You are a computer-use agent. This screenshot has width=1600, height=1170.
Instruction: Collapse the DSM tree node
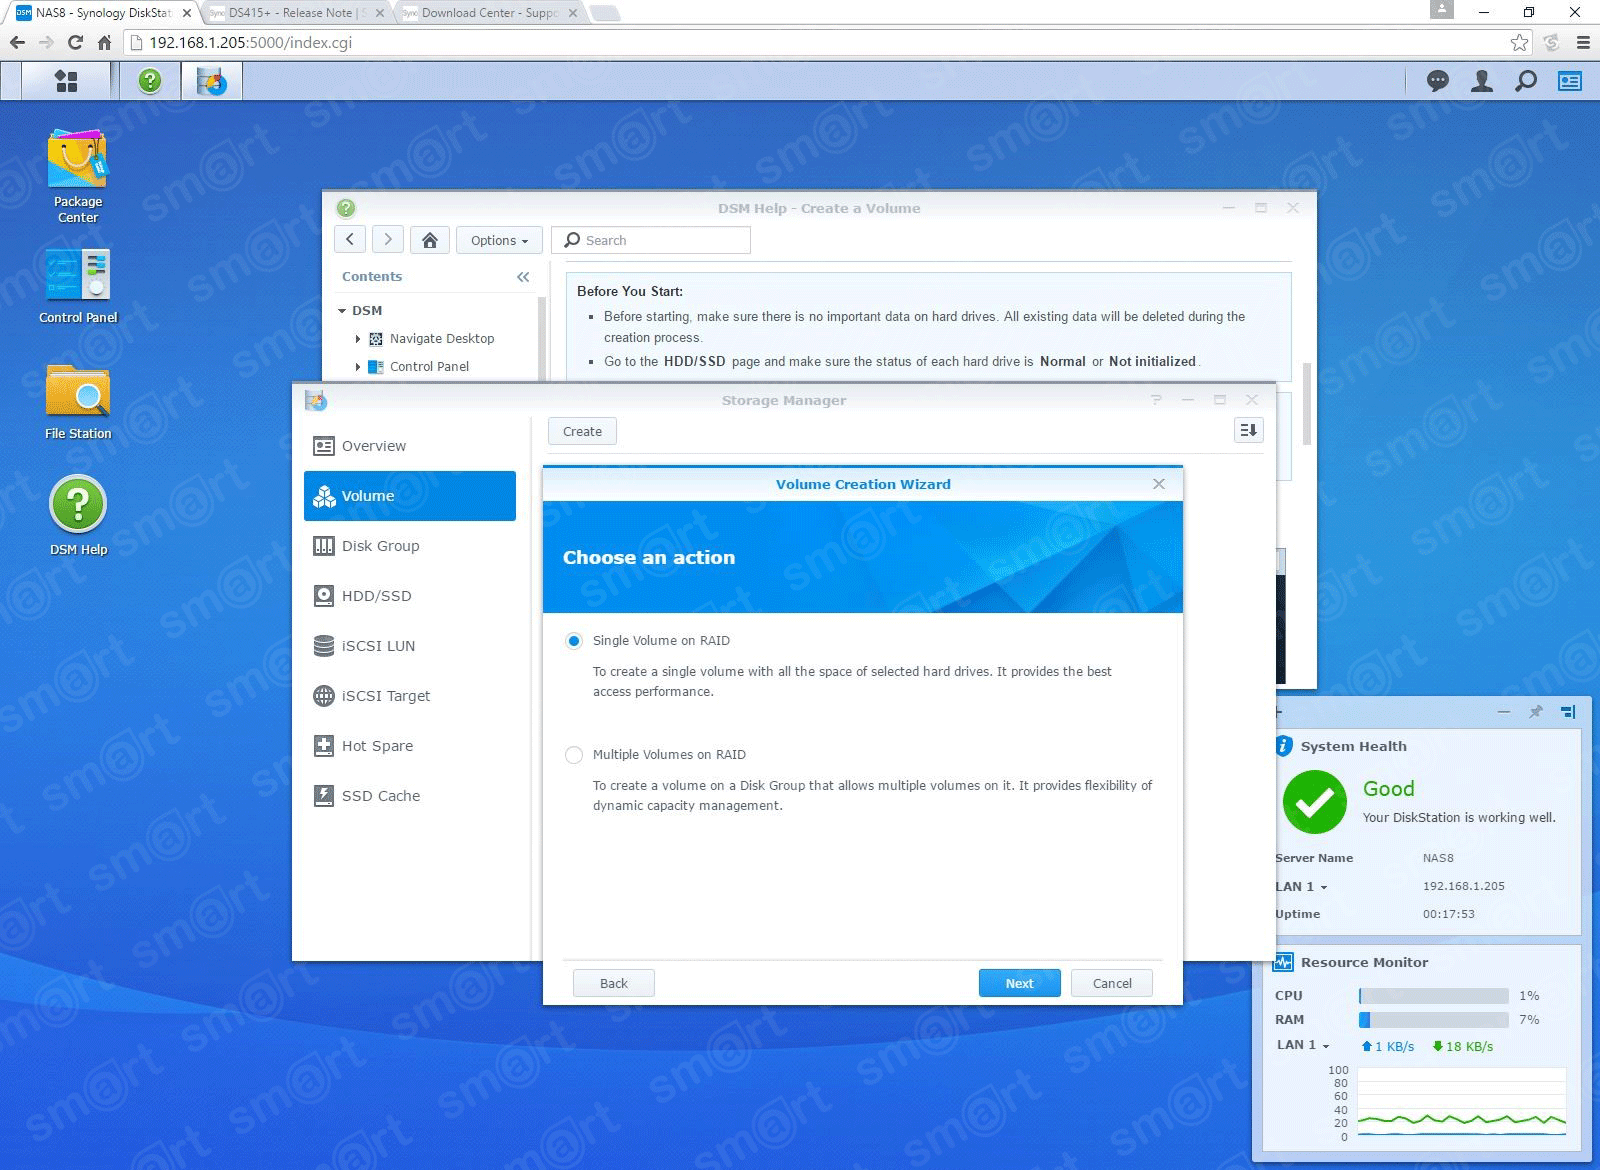[342, 311]
